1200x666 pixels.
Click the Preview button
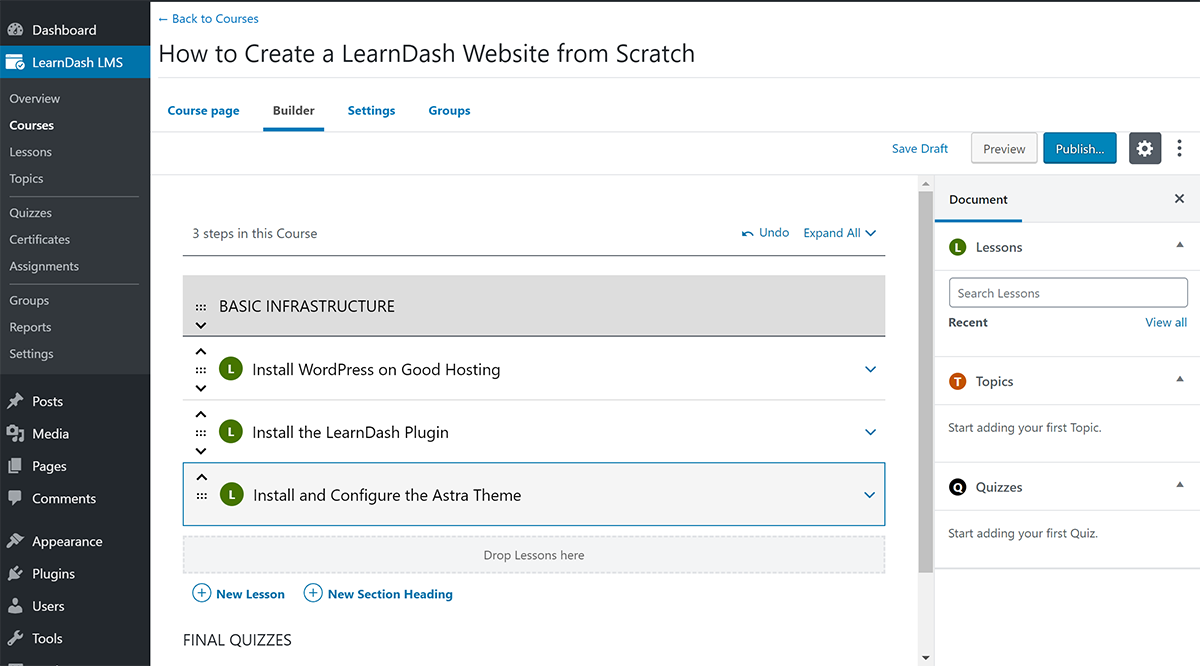click(1004, 148)
